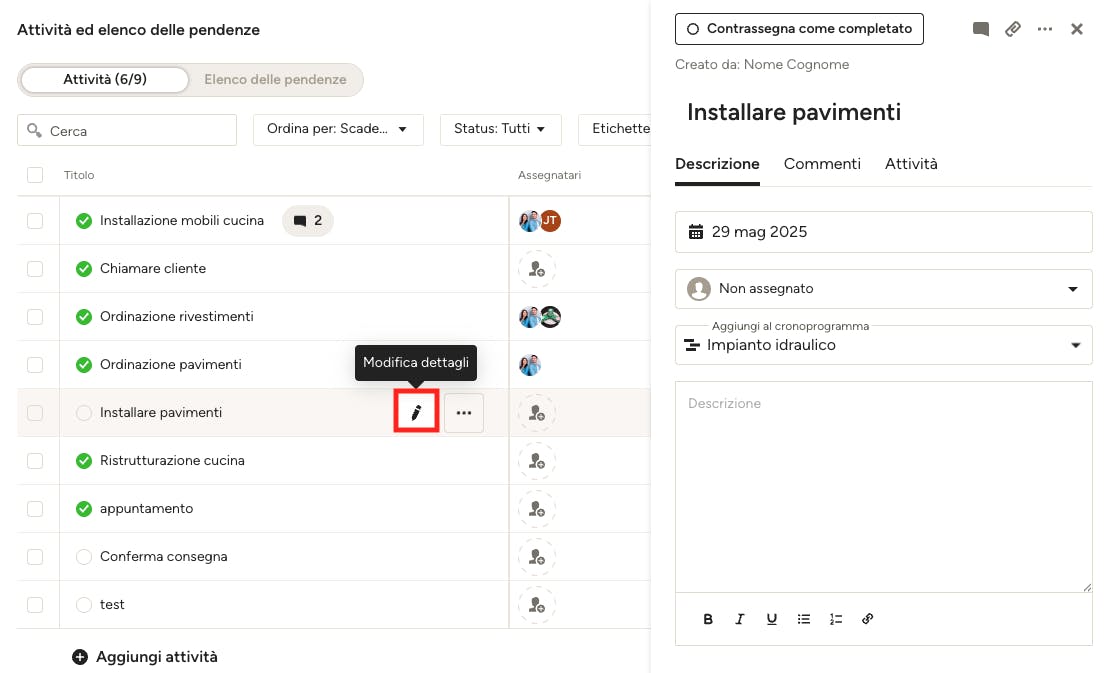Open the Non assegnato assignee dropdown
1113x673 pixels.
pos(883,289)
